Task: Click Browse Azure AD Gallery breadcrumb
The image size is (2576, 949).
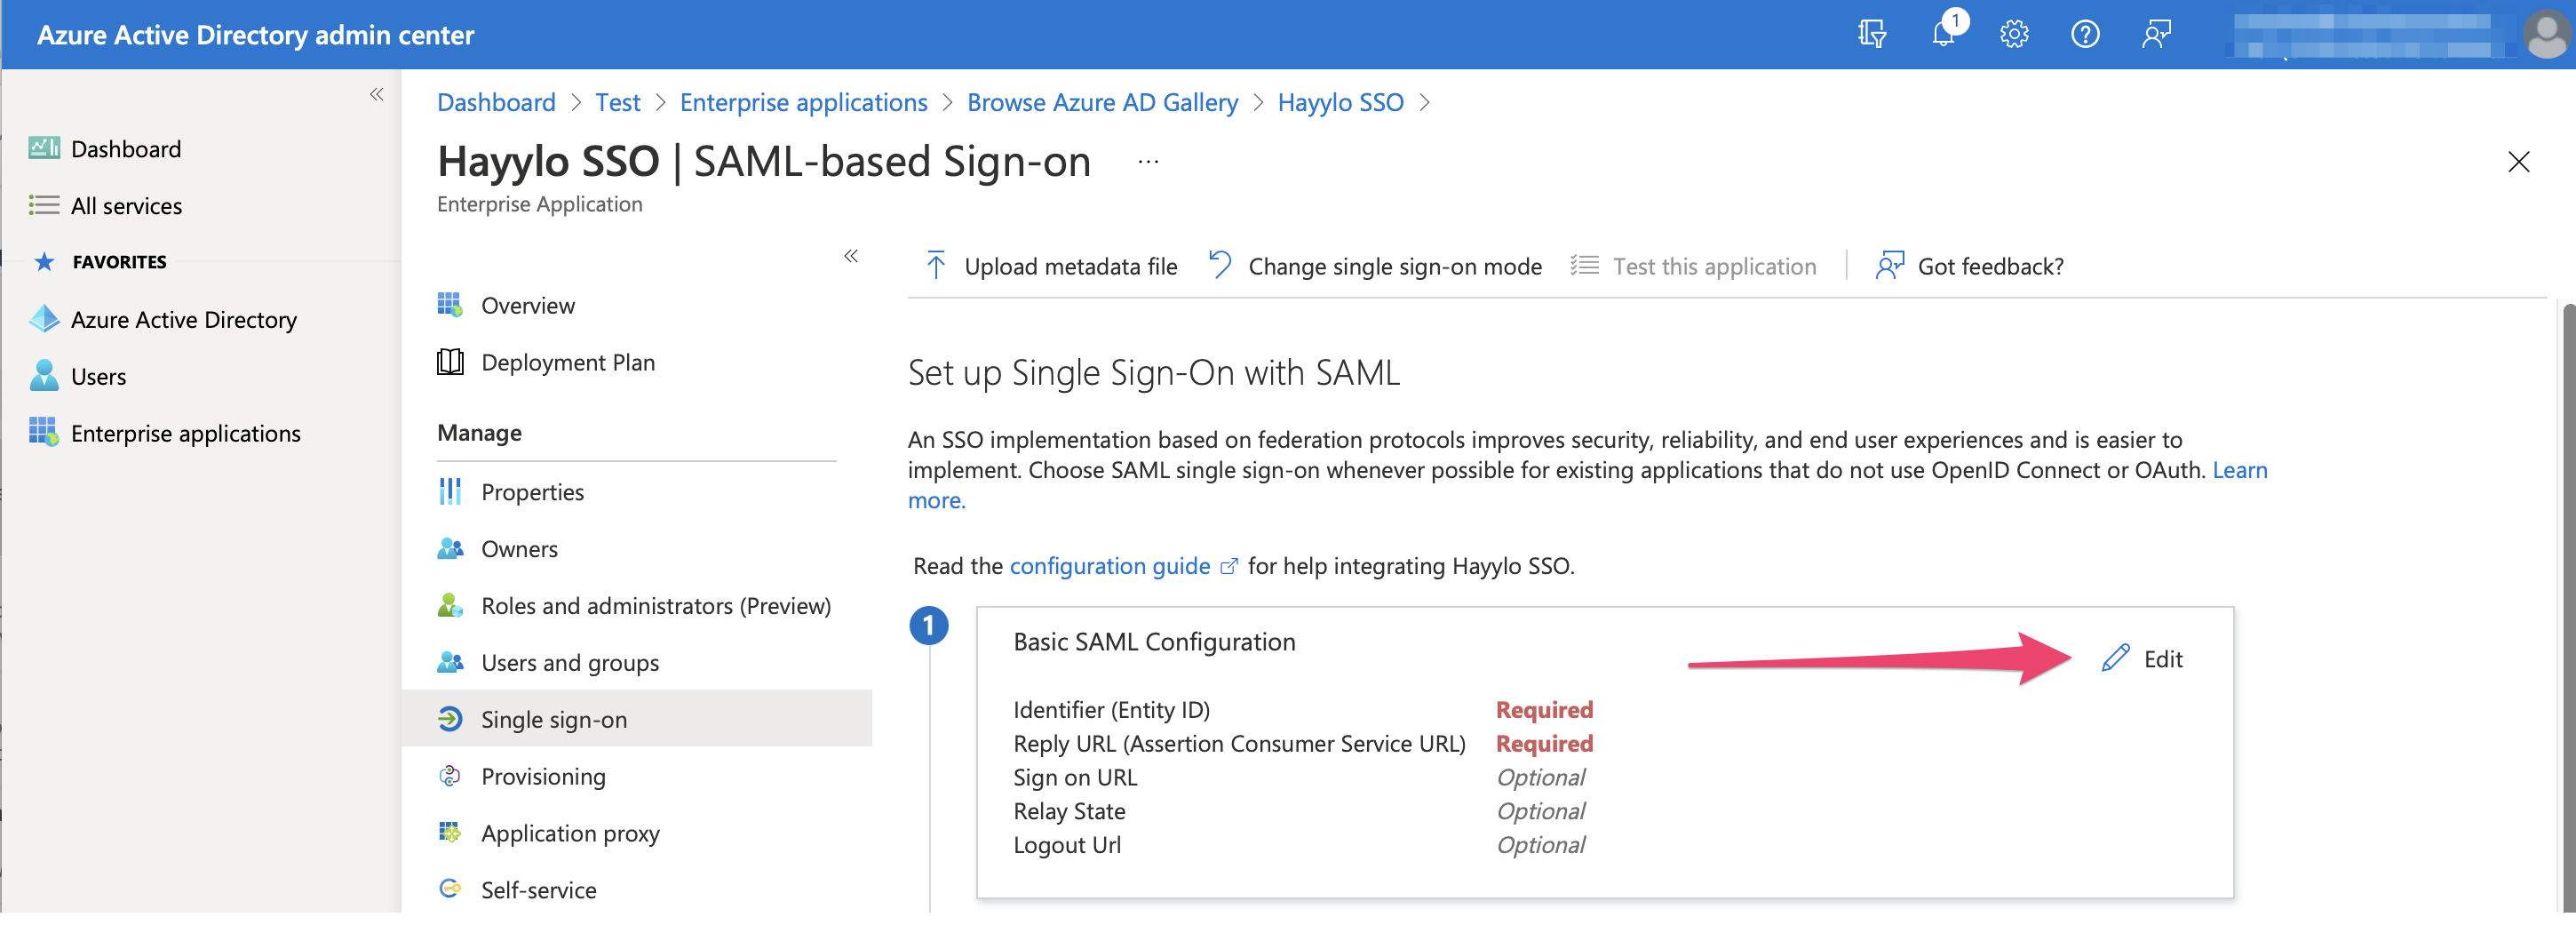Action: click(1102, 102)
